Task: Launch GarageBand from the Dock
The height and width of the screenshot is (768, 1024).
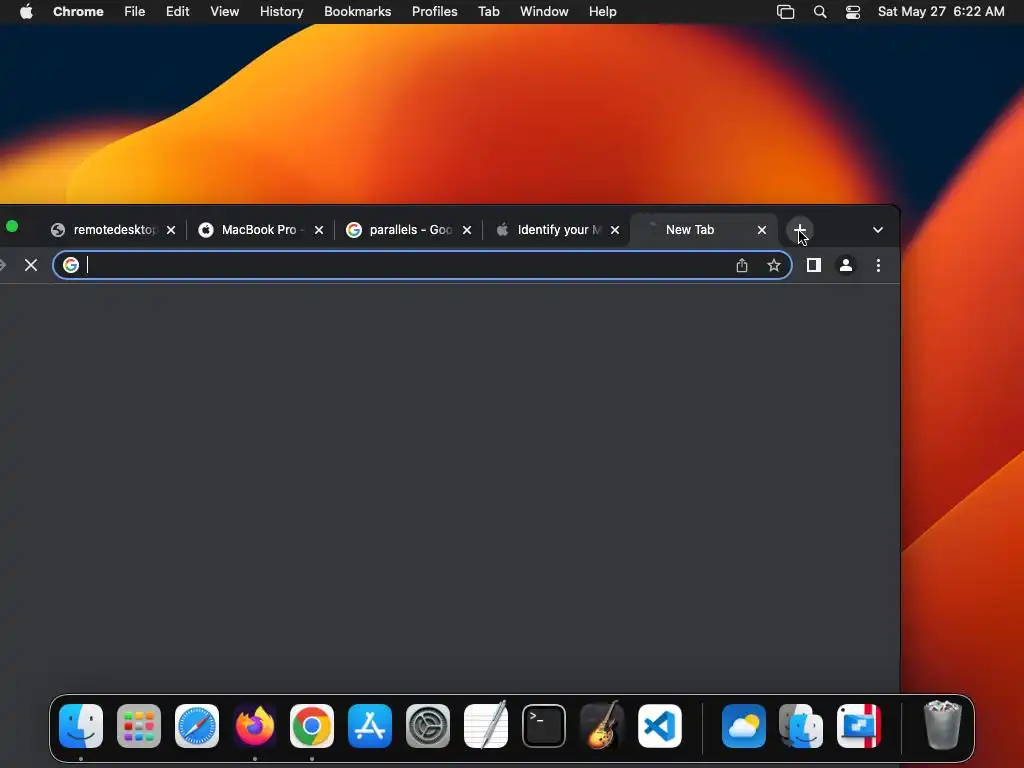Action: click(x=601, y=724)
